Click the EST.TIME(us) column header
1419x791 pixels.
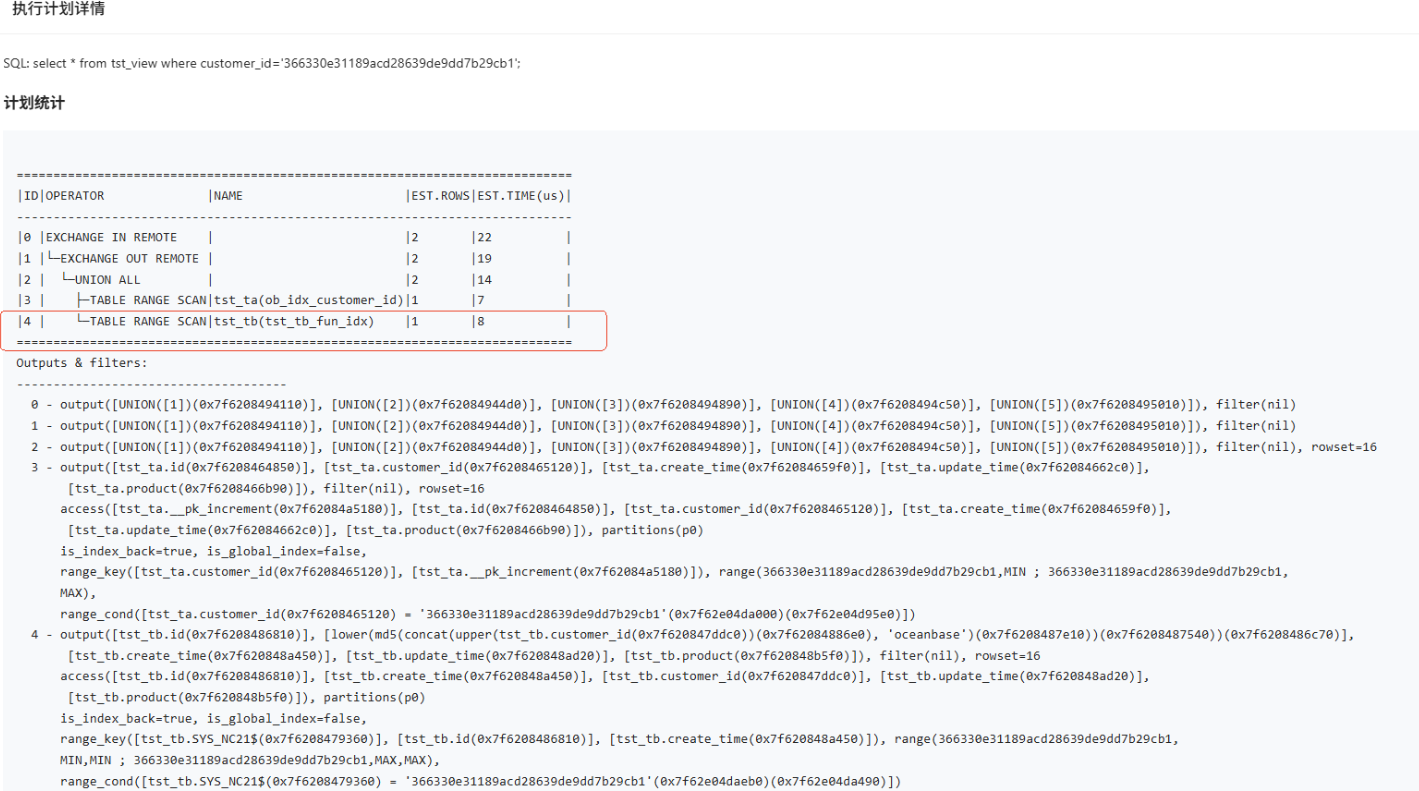pyautogui.click(x=520, y=196)
